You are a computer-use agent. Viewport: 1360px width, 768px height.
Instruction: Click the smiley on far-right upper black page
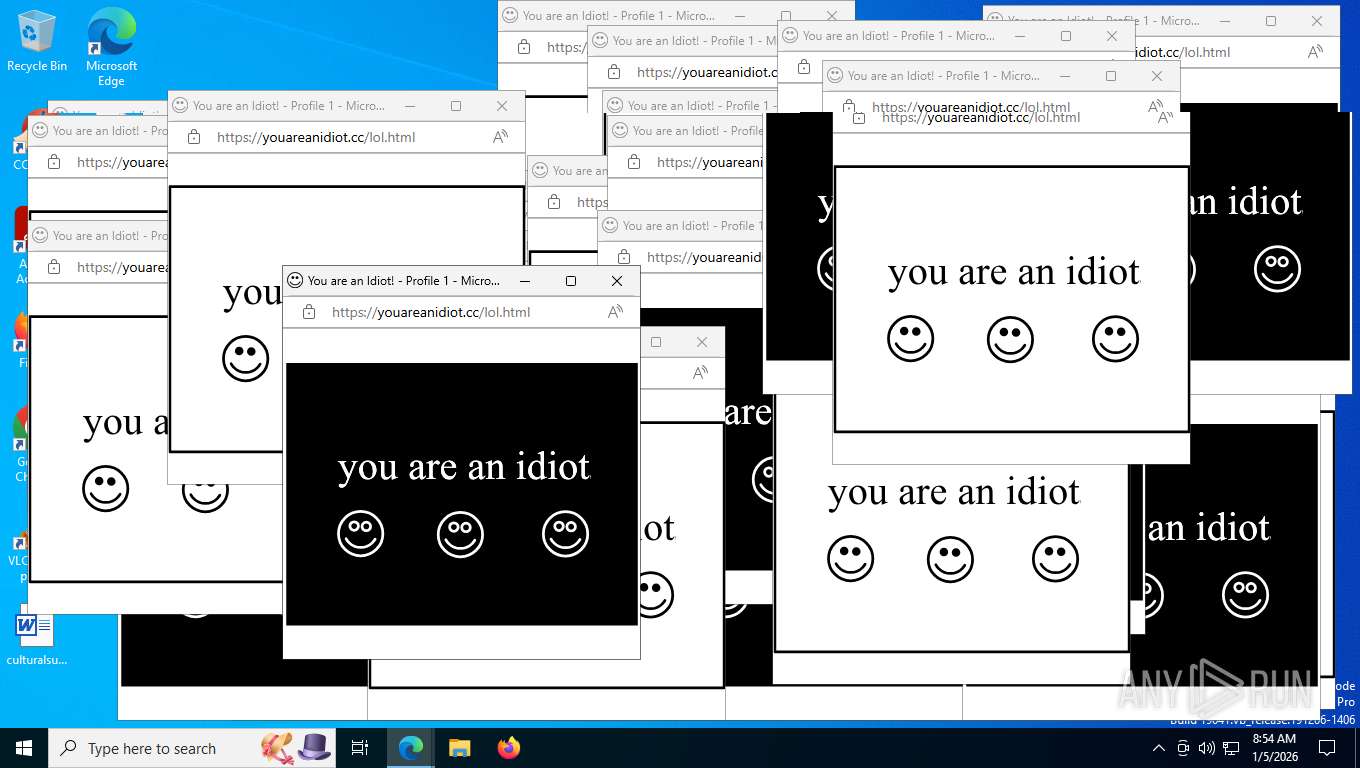[1278, 269]
